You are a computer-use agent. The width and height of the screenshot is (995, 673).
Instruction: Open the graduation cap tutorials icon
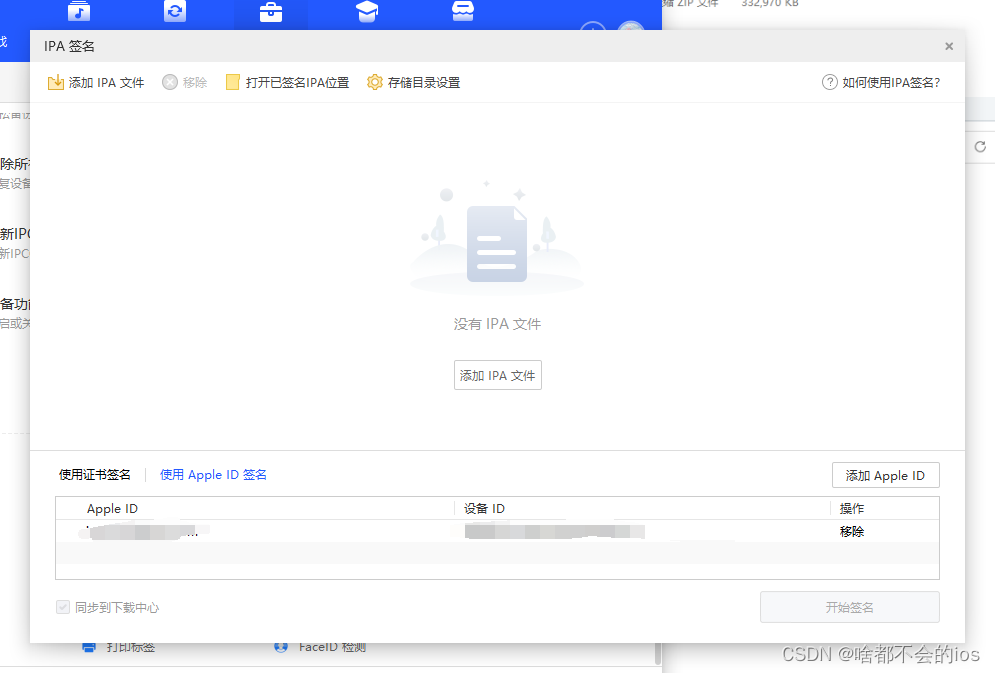coord(367,11)
